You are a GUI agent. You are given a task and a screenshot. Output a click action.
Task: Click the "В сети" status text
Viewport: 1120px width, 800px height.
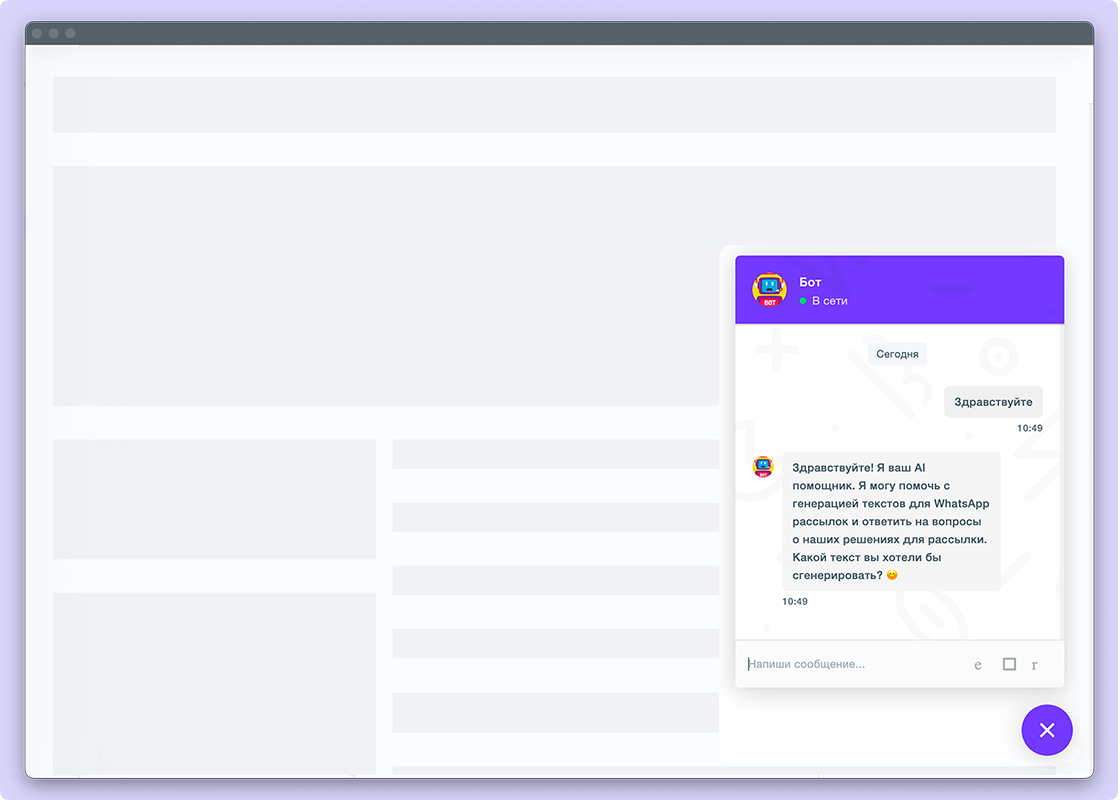click(829, 301)
